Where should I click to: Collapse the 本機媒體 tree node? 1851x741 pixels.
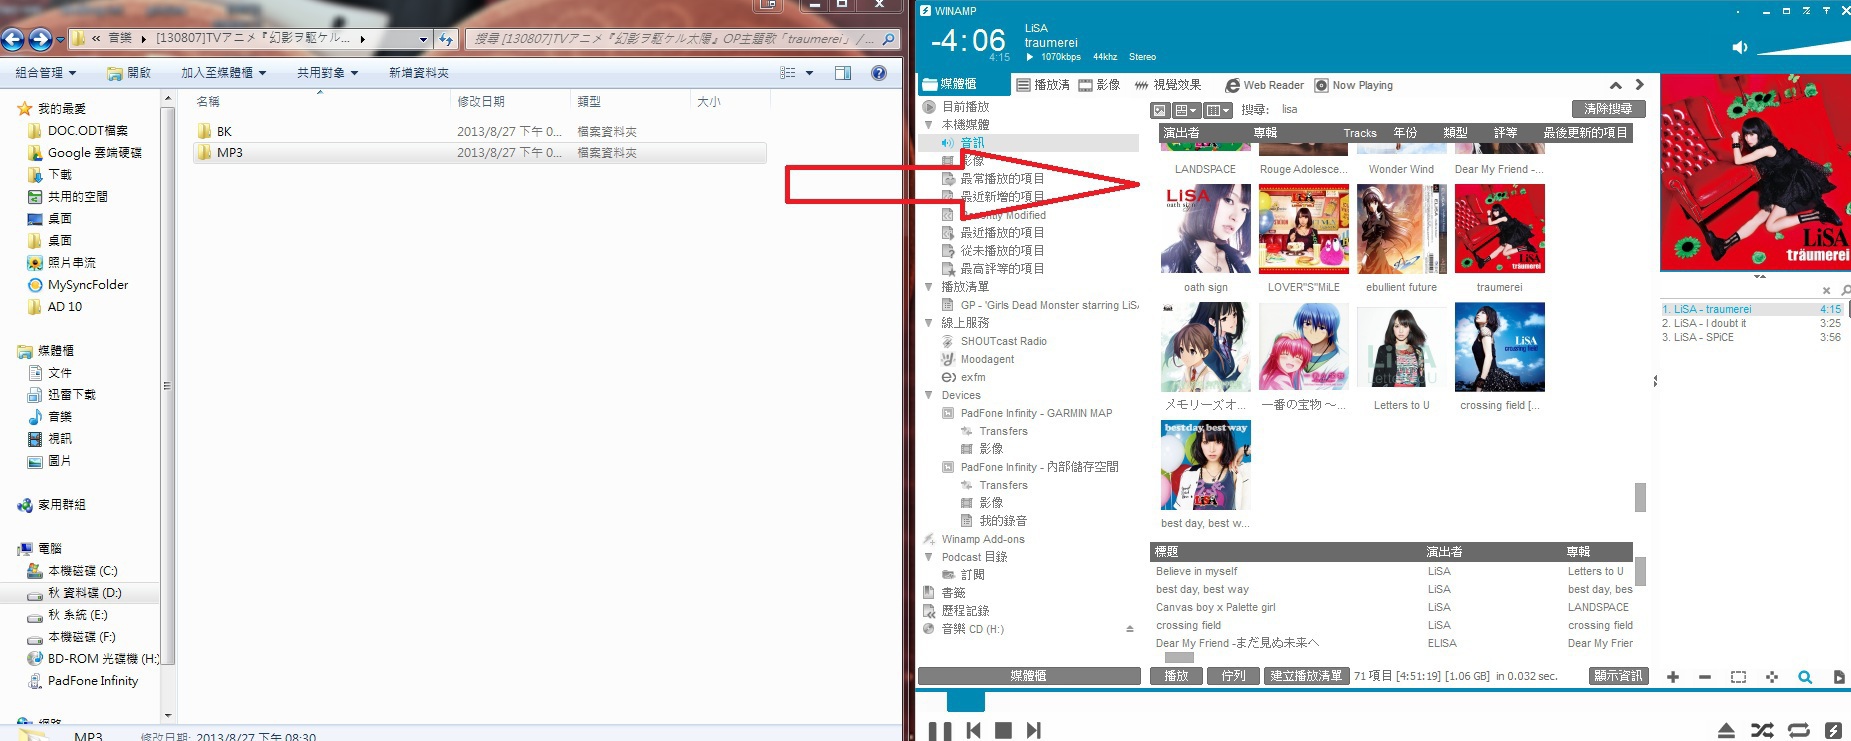(x=929, y=124)
